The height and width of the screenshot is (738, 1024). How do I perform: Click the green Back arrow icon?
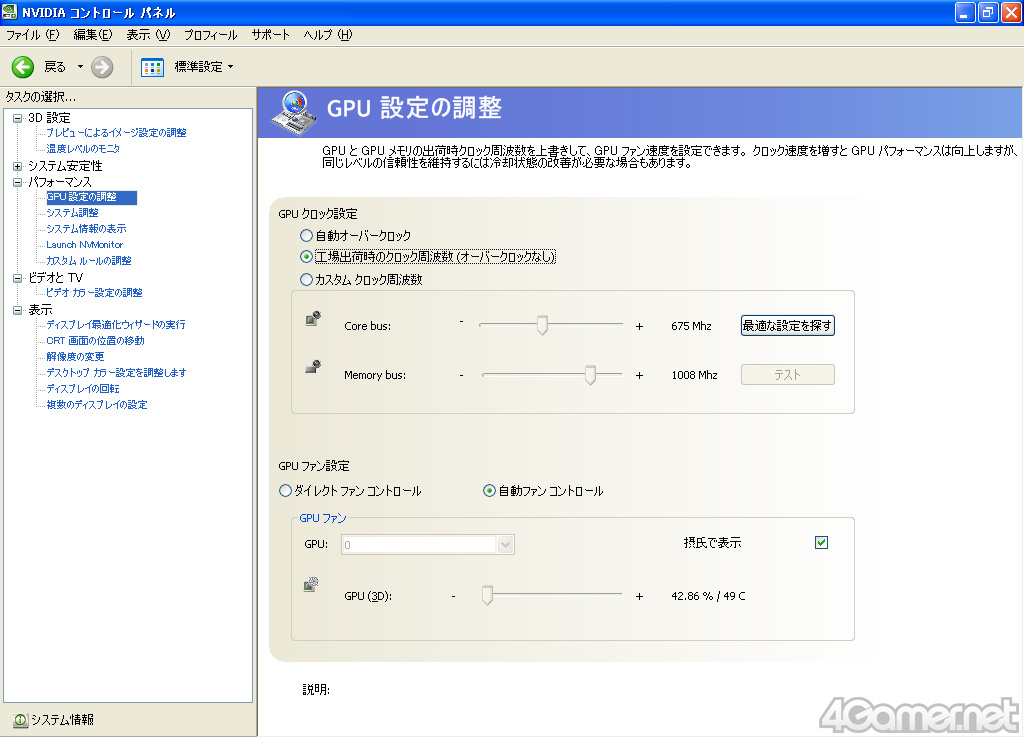[23, 67]
